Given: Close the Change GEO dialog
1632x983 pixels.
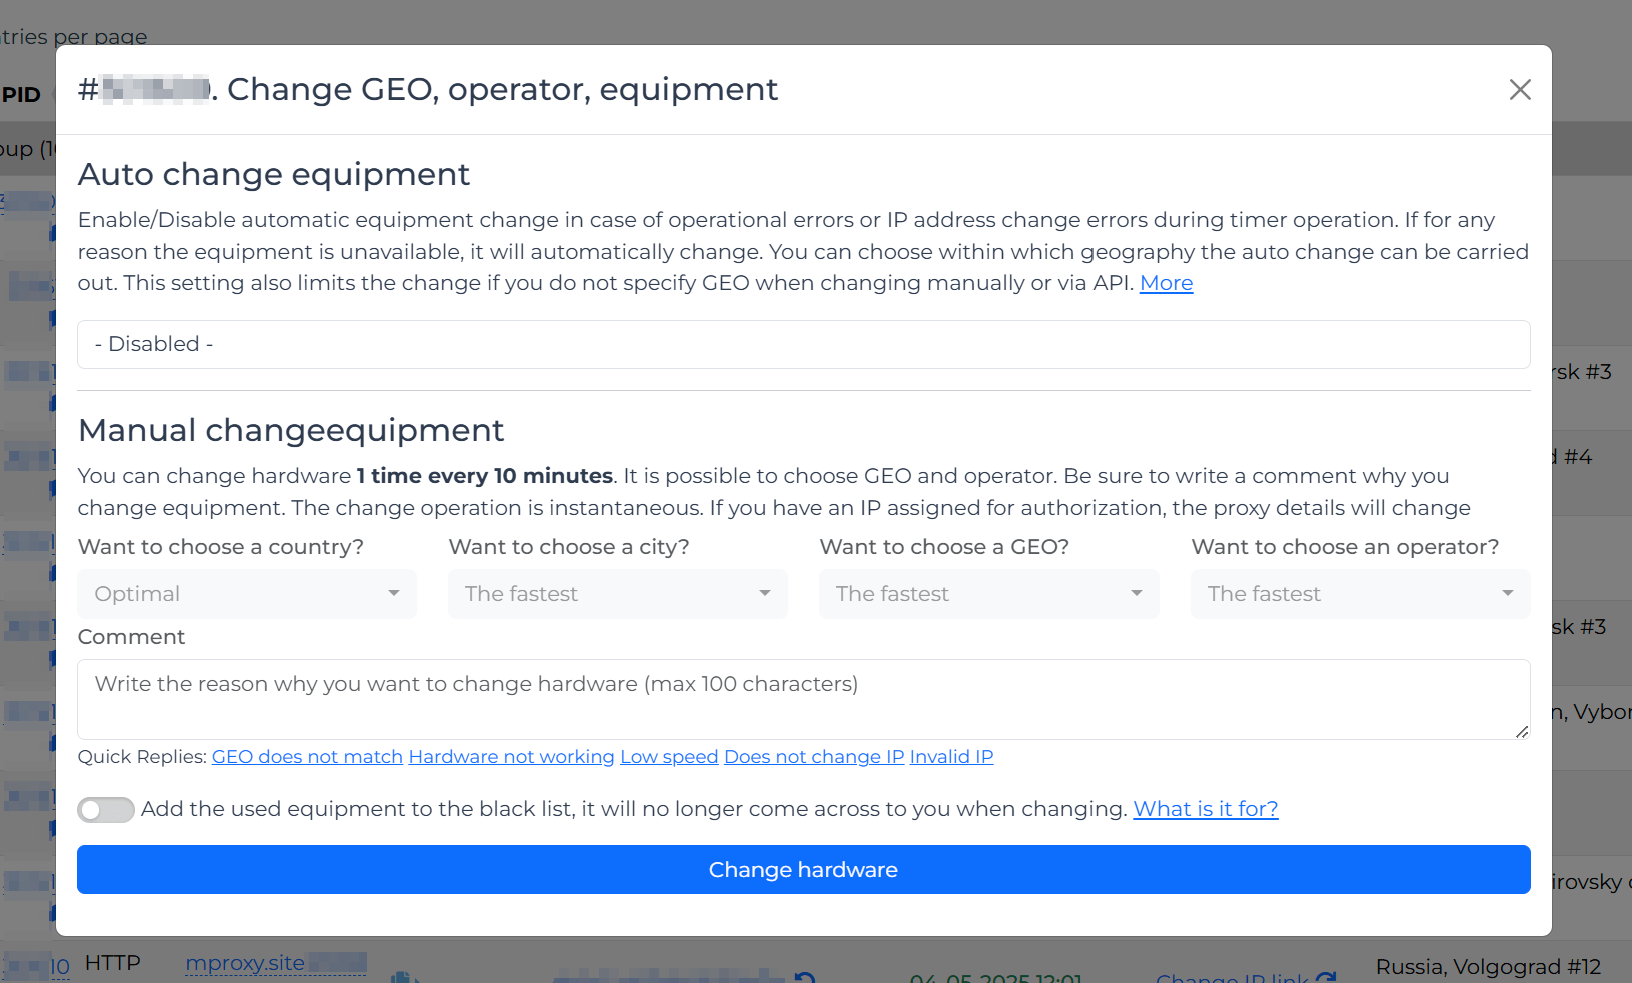Looking at the screenshot, I should [x=1519, y=90].
